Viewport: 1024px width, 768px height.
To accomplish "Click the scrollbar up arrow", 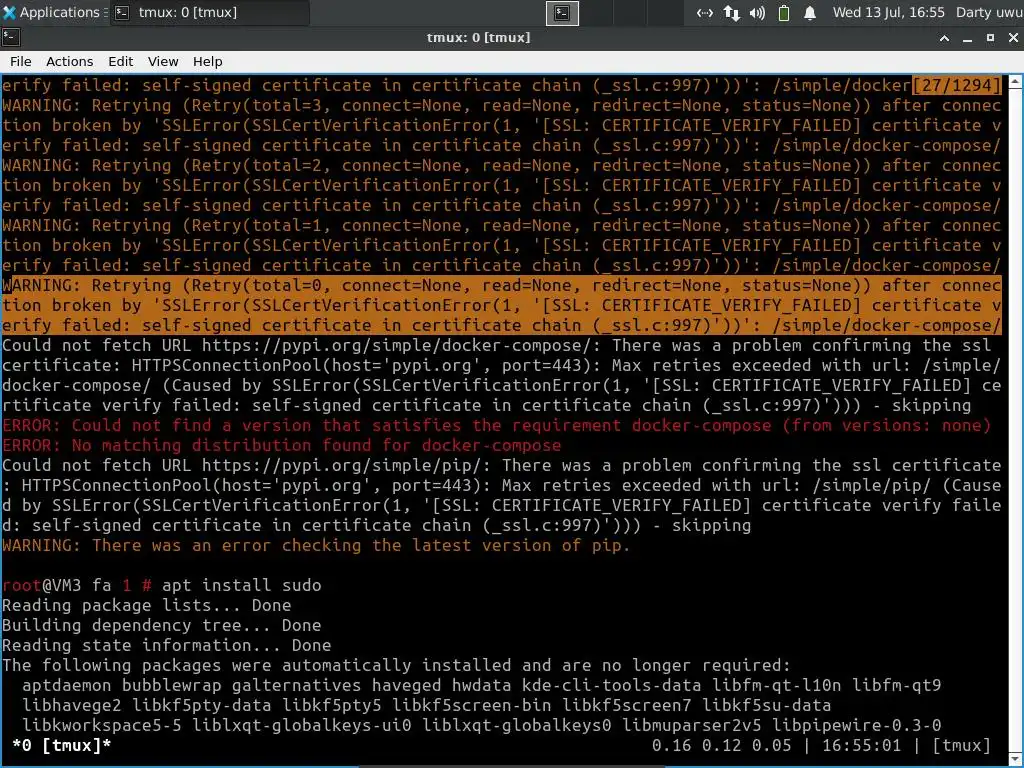I will 1016,82.
